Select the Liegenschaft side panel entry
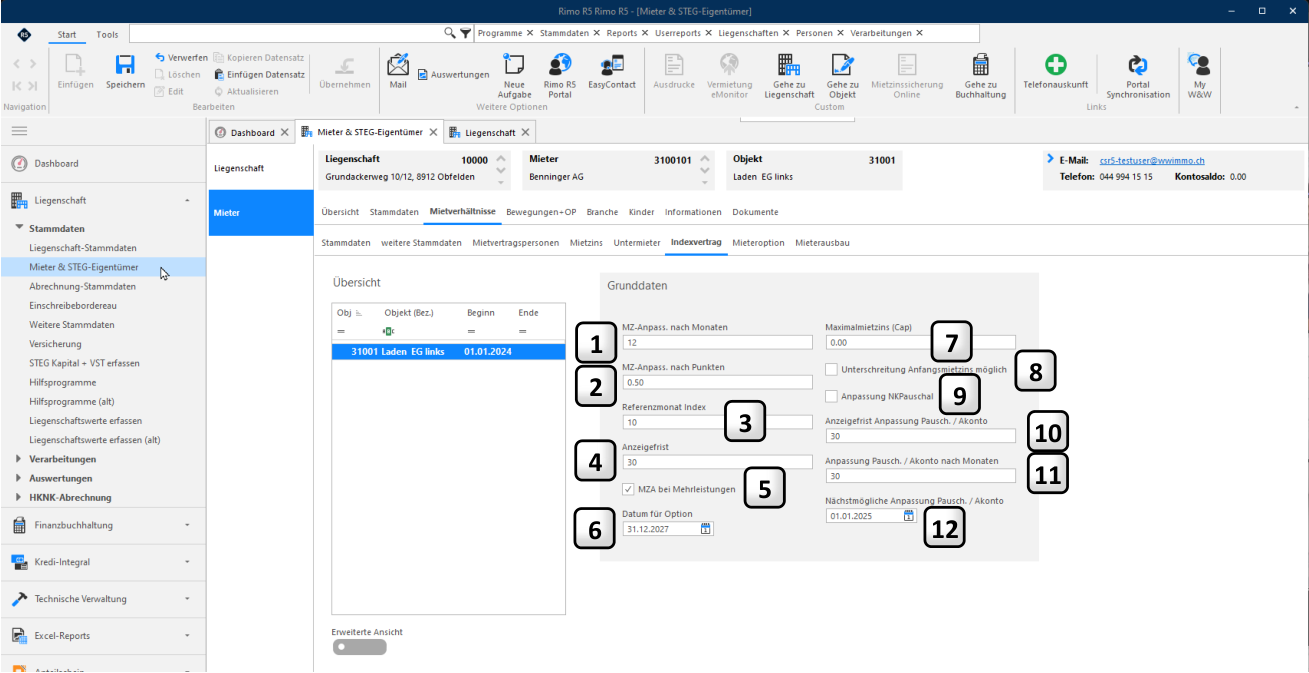Viewport: 1309px width, 673px height. pos(261,168)
